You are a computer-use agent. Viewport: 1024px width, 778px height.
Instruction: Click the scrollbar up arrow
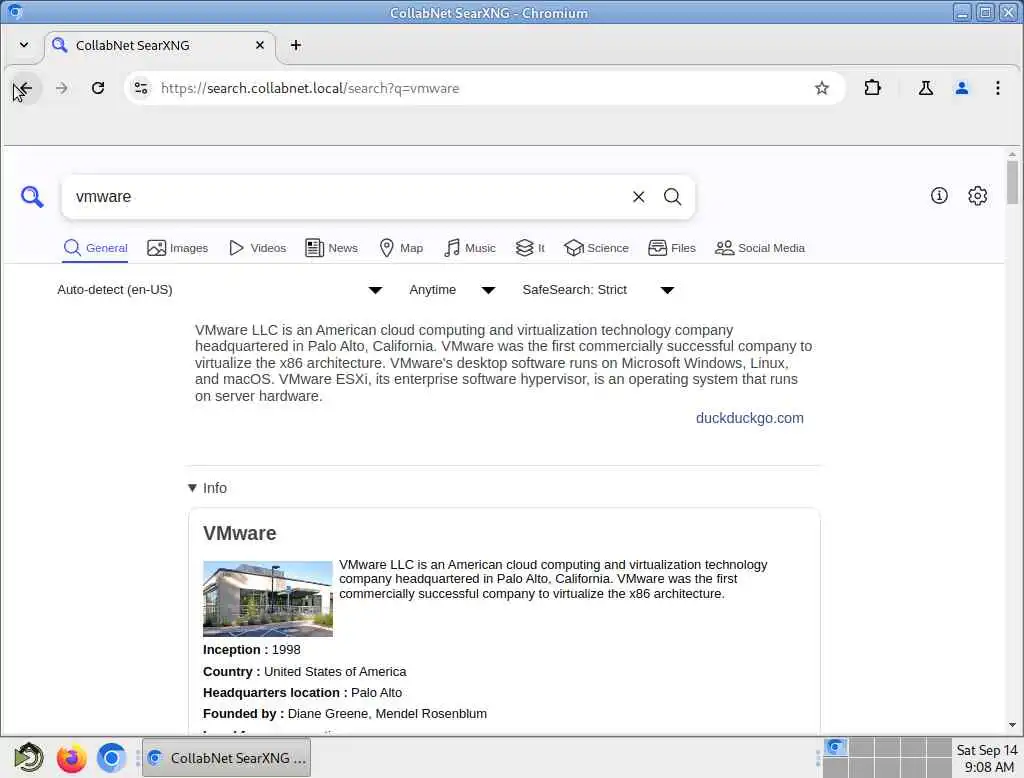pos(1012,155)
